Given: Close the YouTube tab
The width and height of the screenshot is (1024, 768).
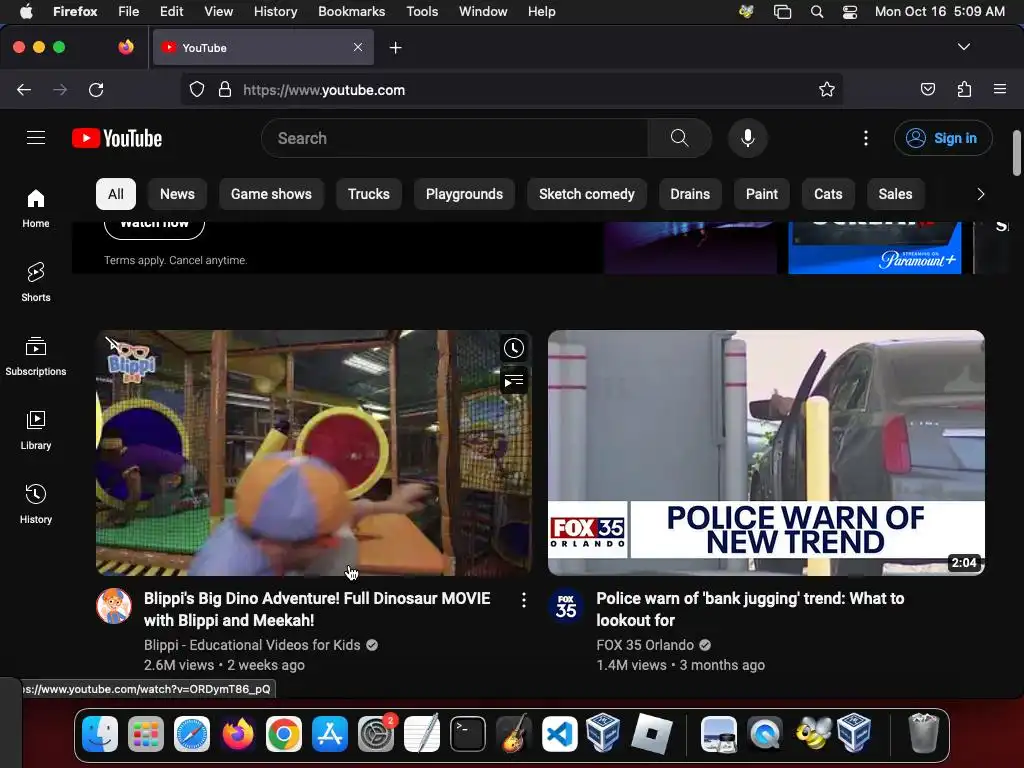Looking at the screenshot, I should [358, 47].
